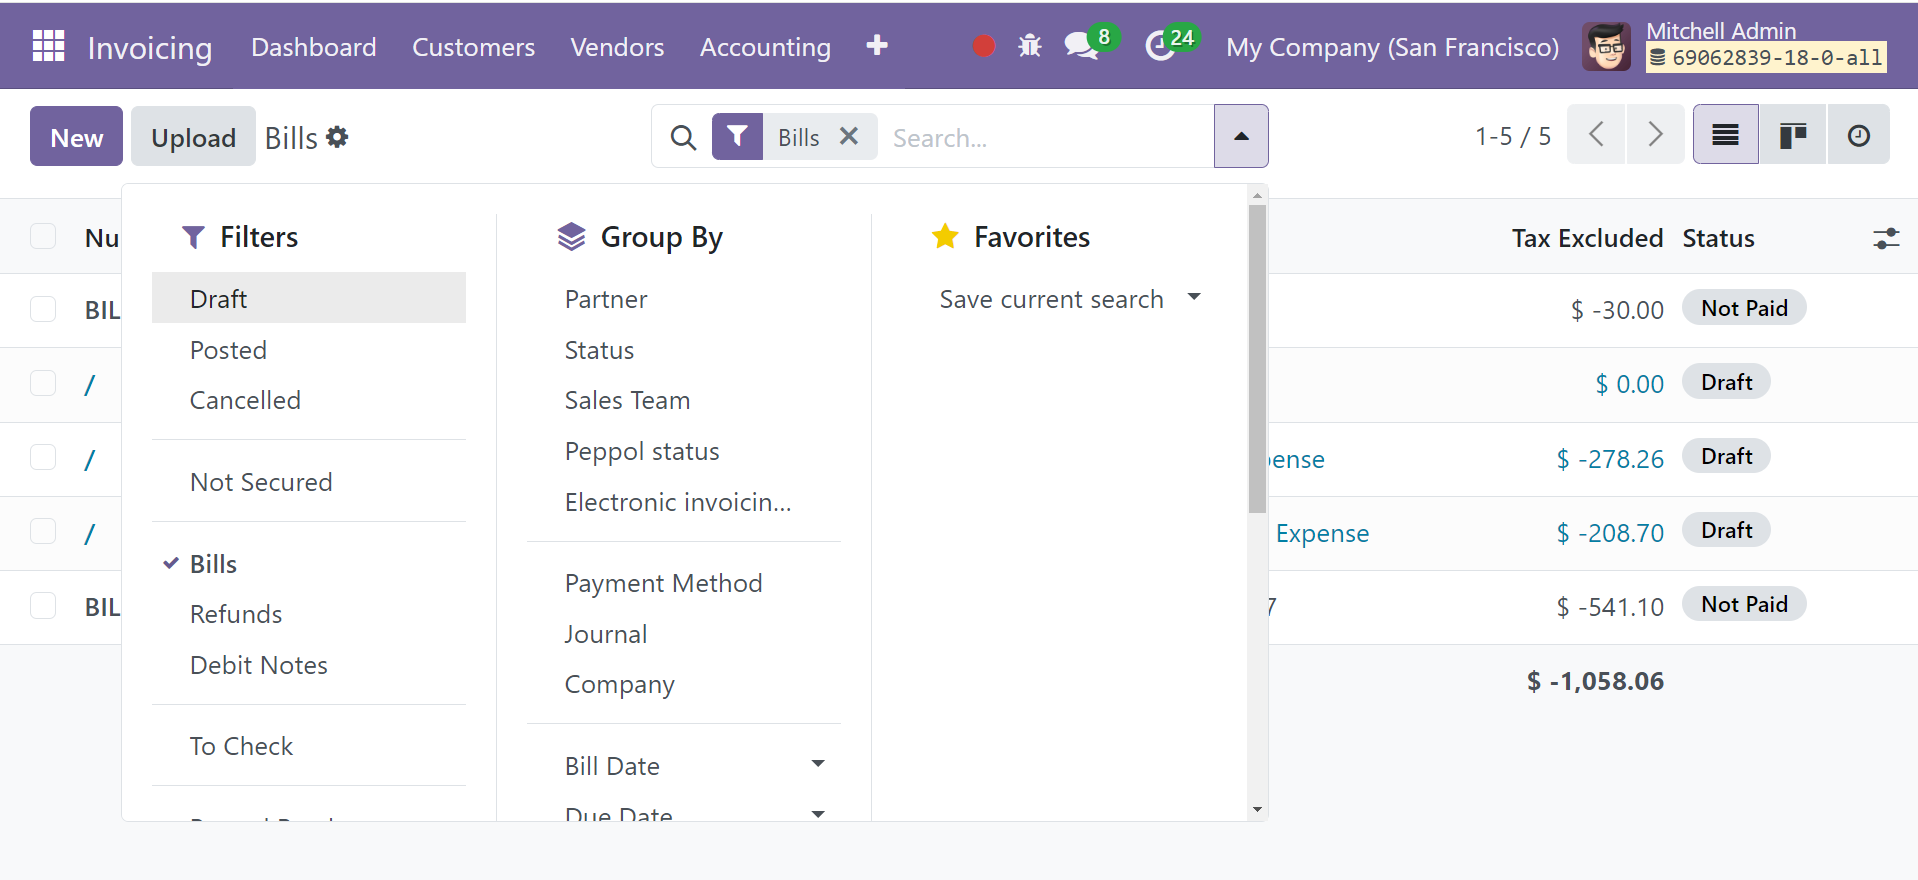The image size is (1918, 880).
Task: Switch to activity view clock icon
Action: pyautogui.click(x=1859, y=134)
